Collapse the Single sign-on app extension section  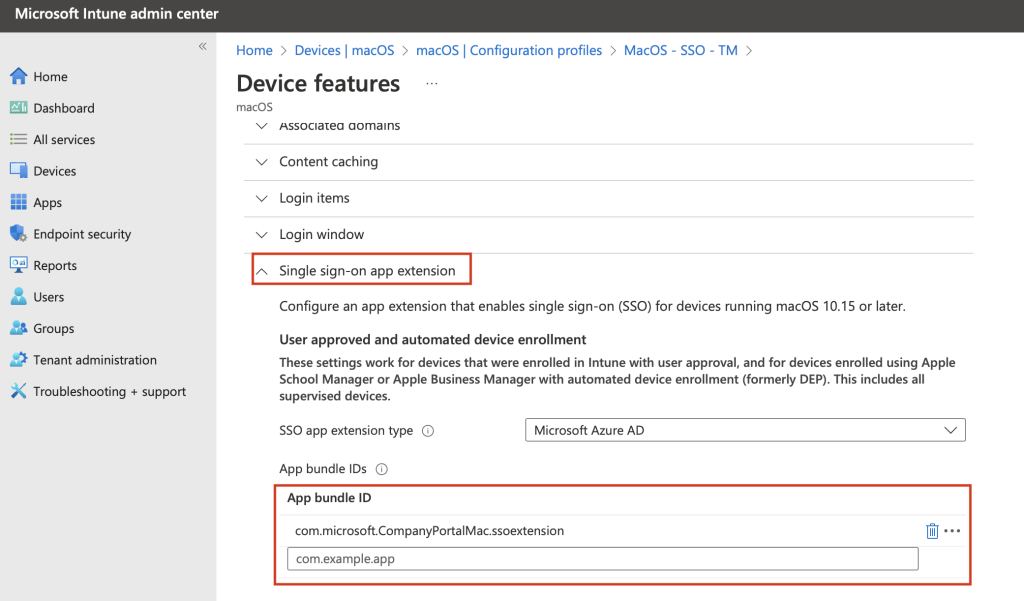click(366, 271)
